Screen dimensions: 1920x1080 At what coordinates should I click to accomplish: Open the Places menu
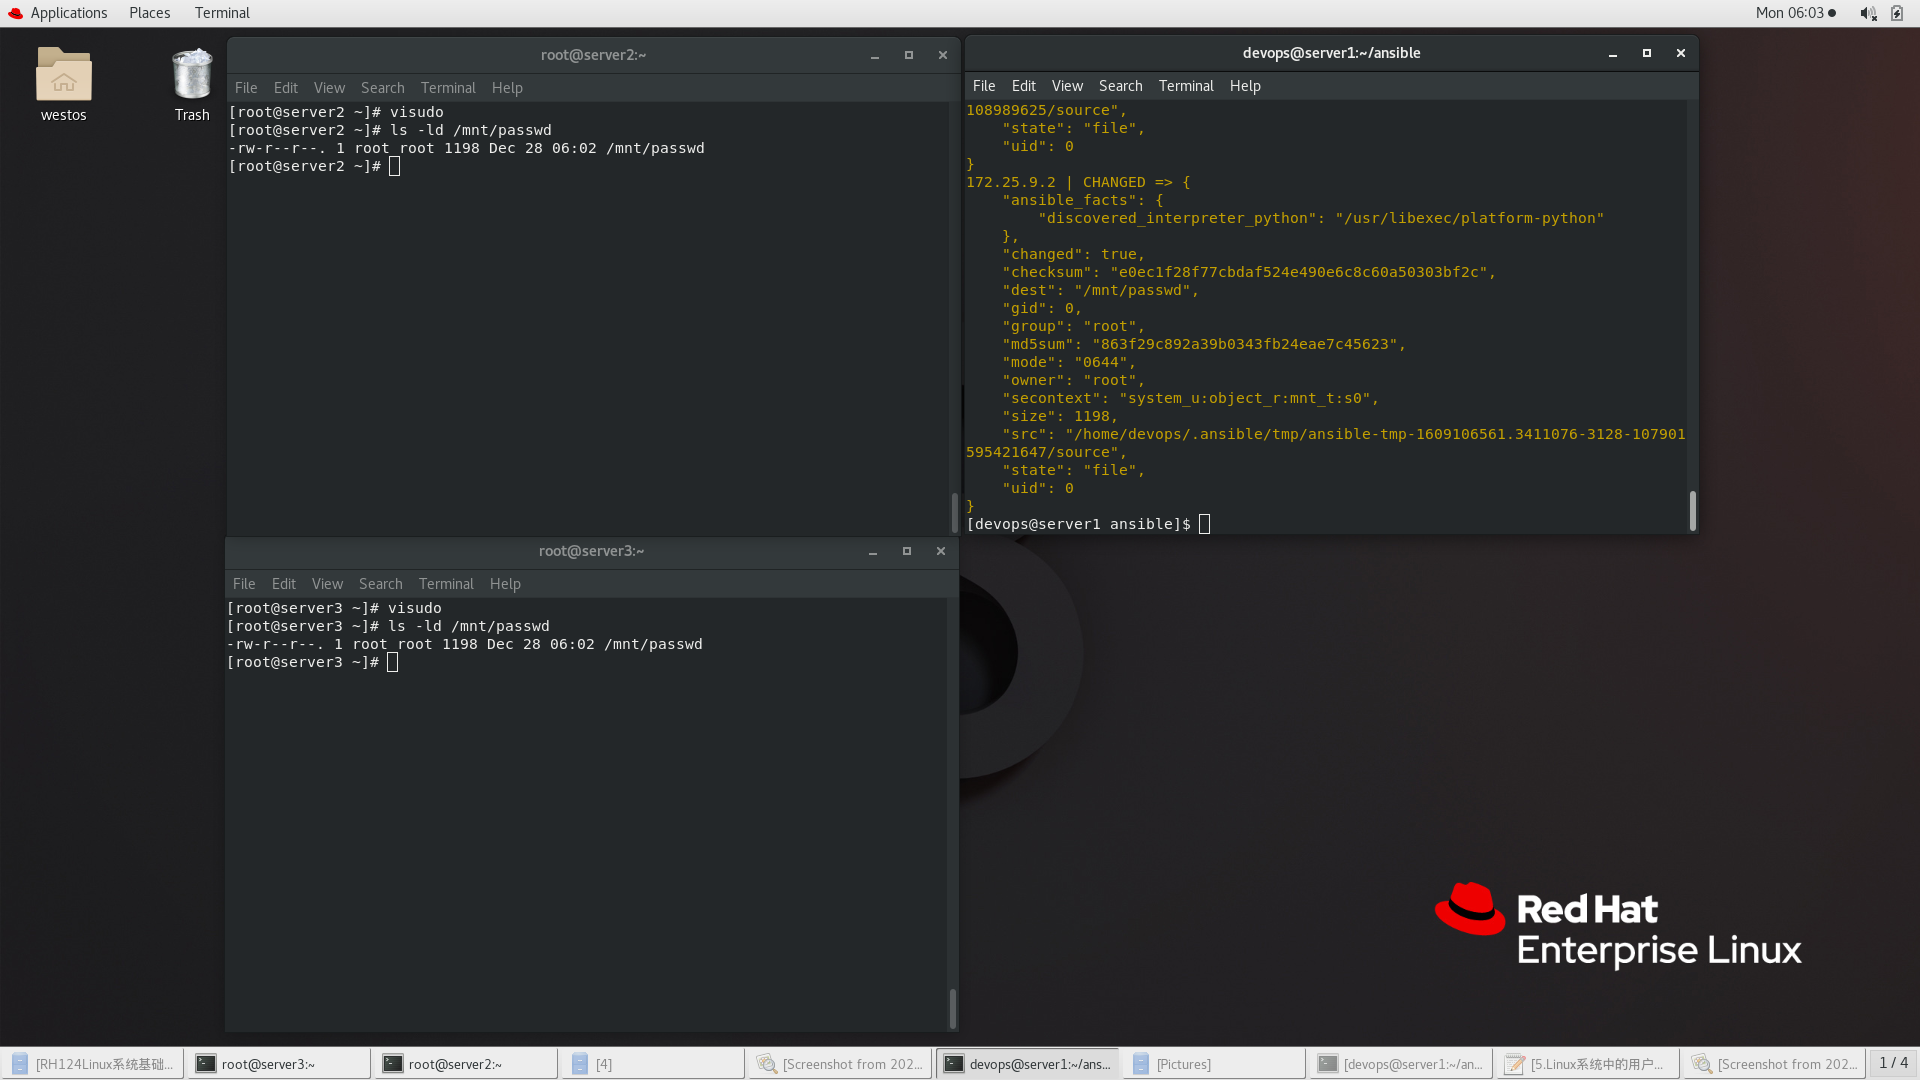point(149,13)
